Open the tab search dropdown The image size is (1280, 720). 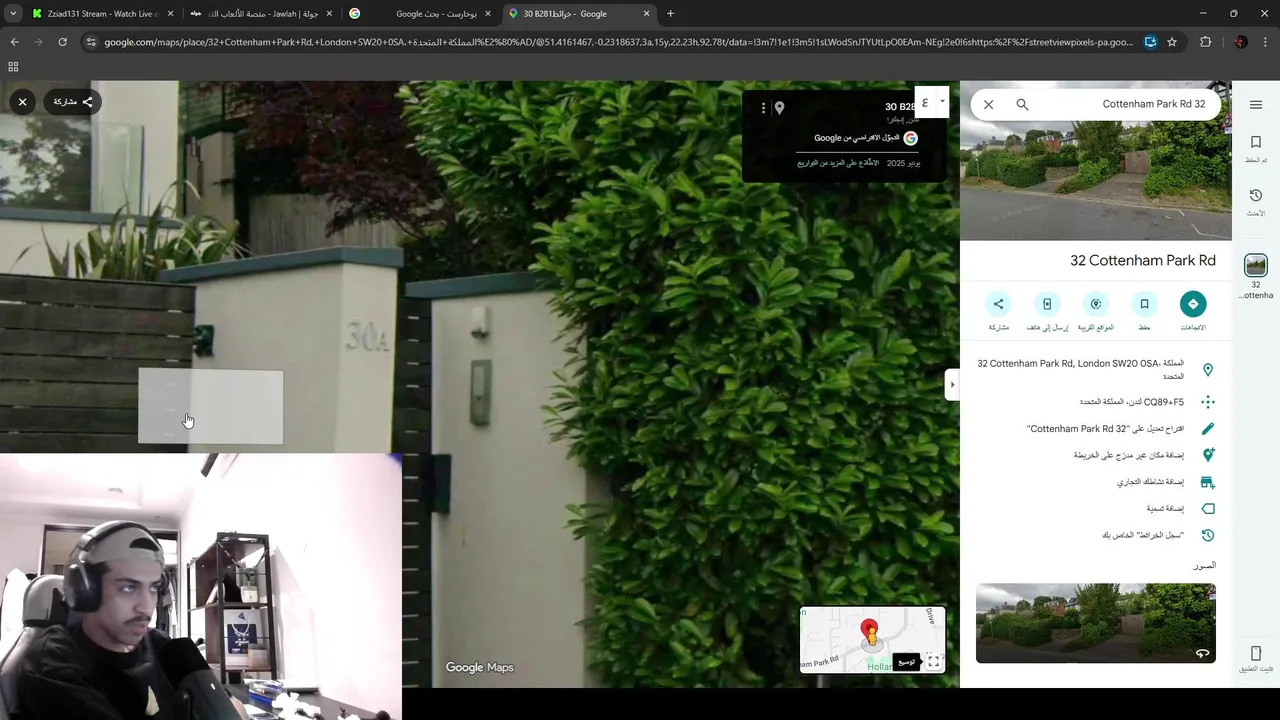[12, 14]
